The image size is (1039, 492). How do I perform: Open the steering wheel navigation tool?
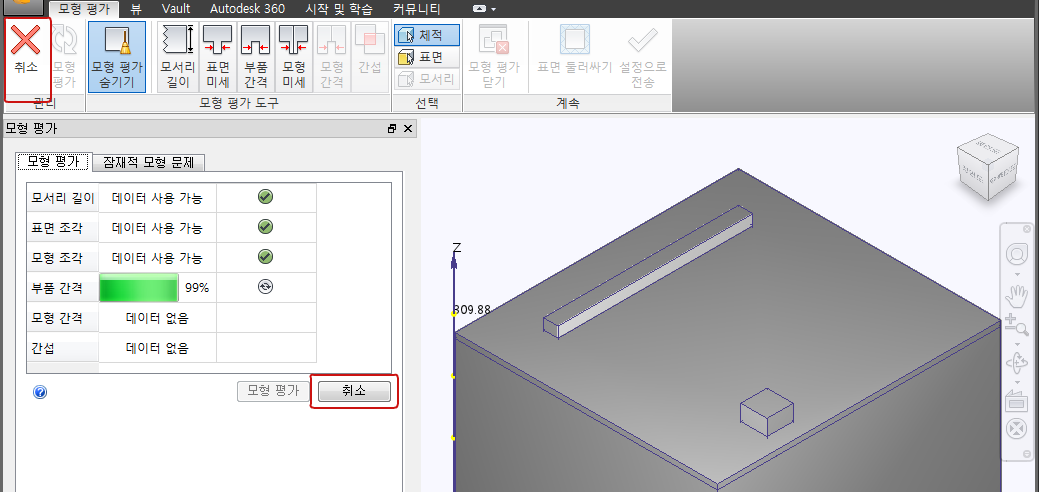1016,254
